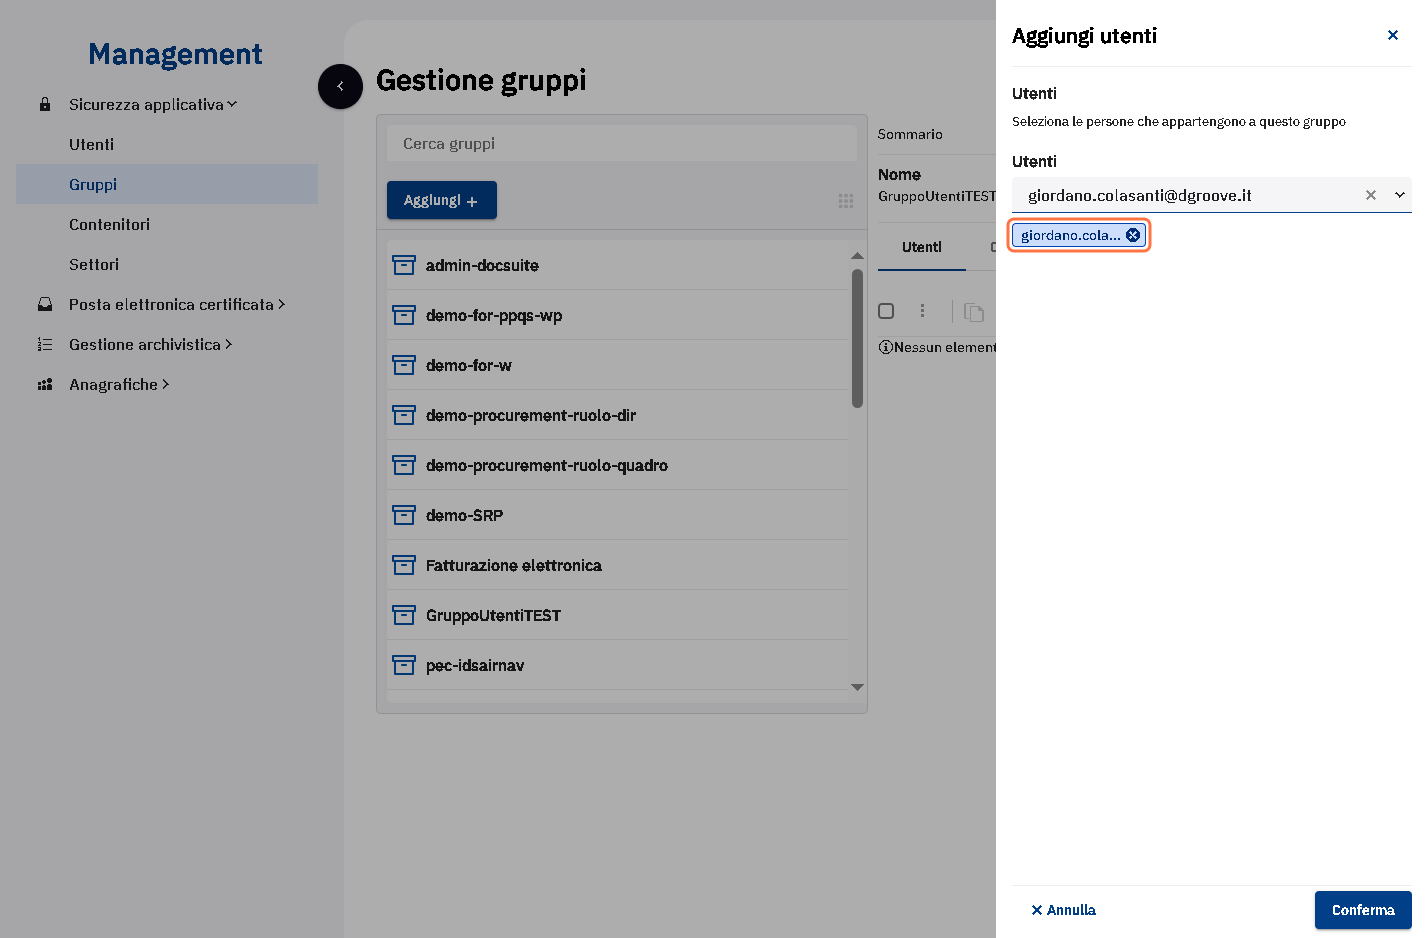
Task: Close the Aggiungi utenti panel
Action: pyautogui.click(x=1393, y=35)
